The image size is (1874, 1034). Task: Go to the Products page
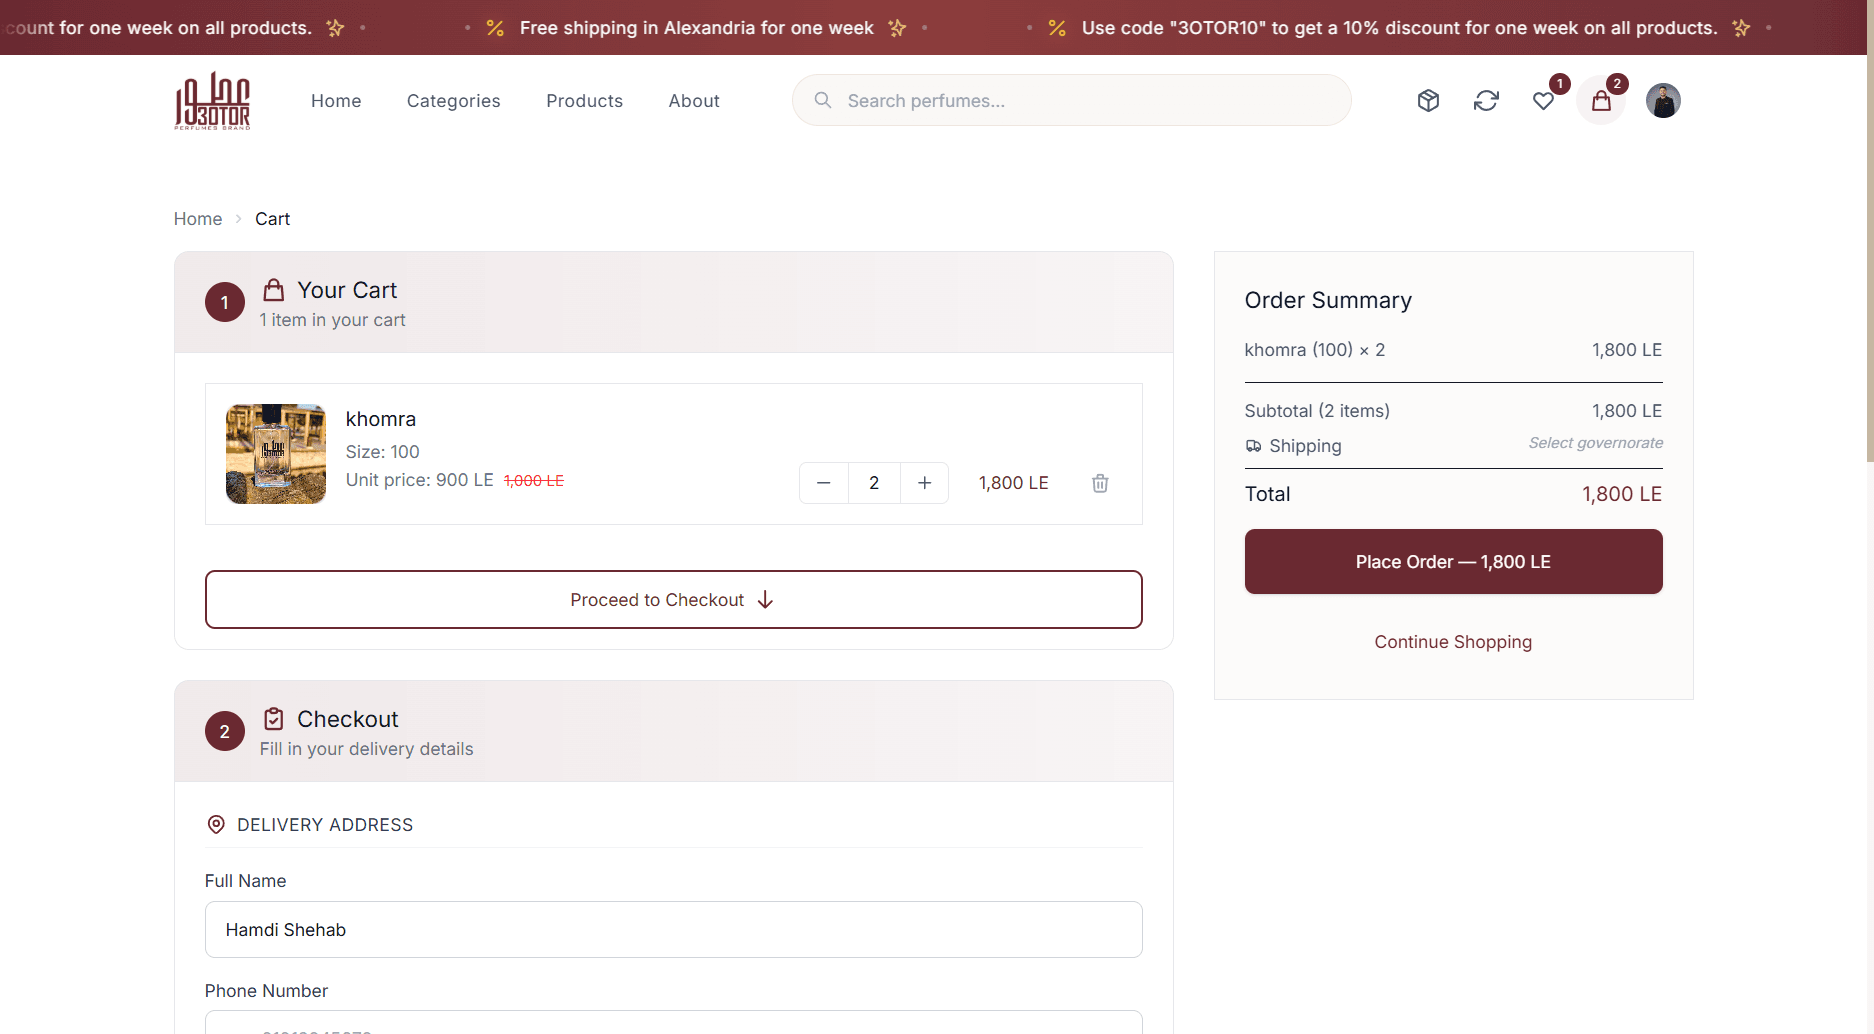[x=584, y=101]
